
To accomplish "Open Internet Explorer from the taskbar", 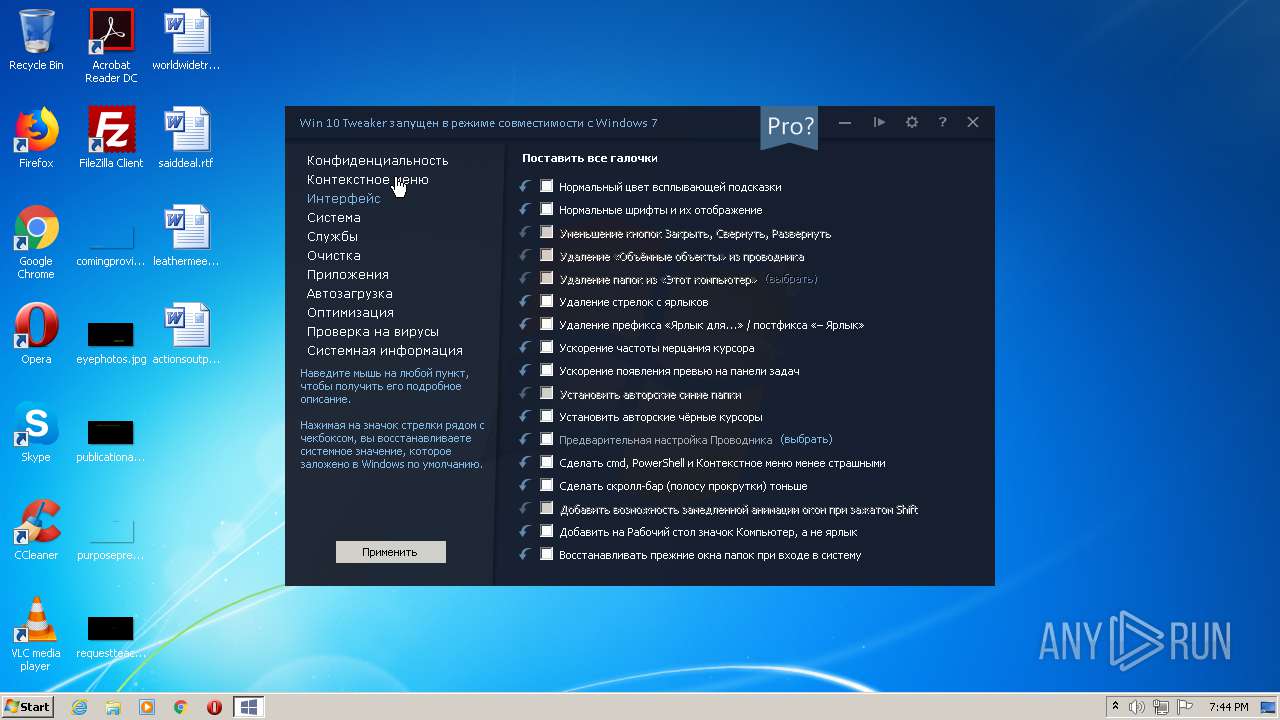I will tap(79, 707).
